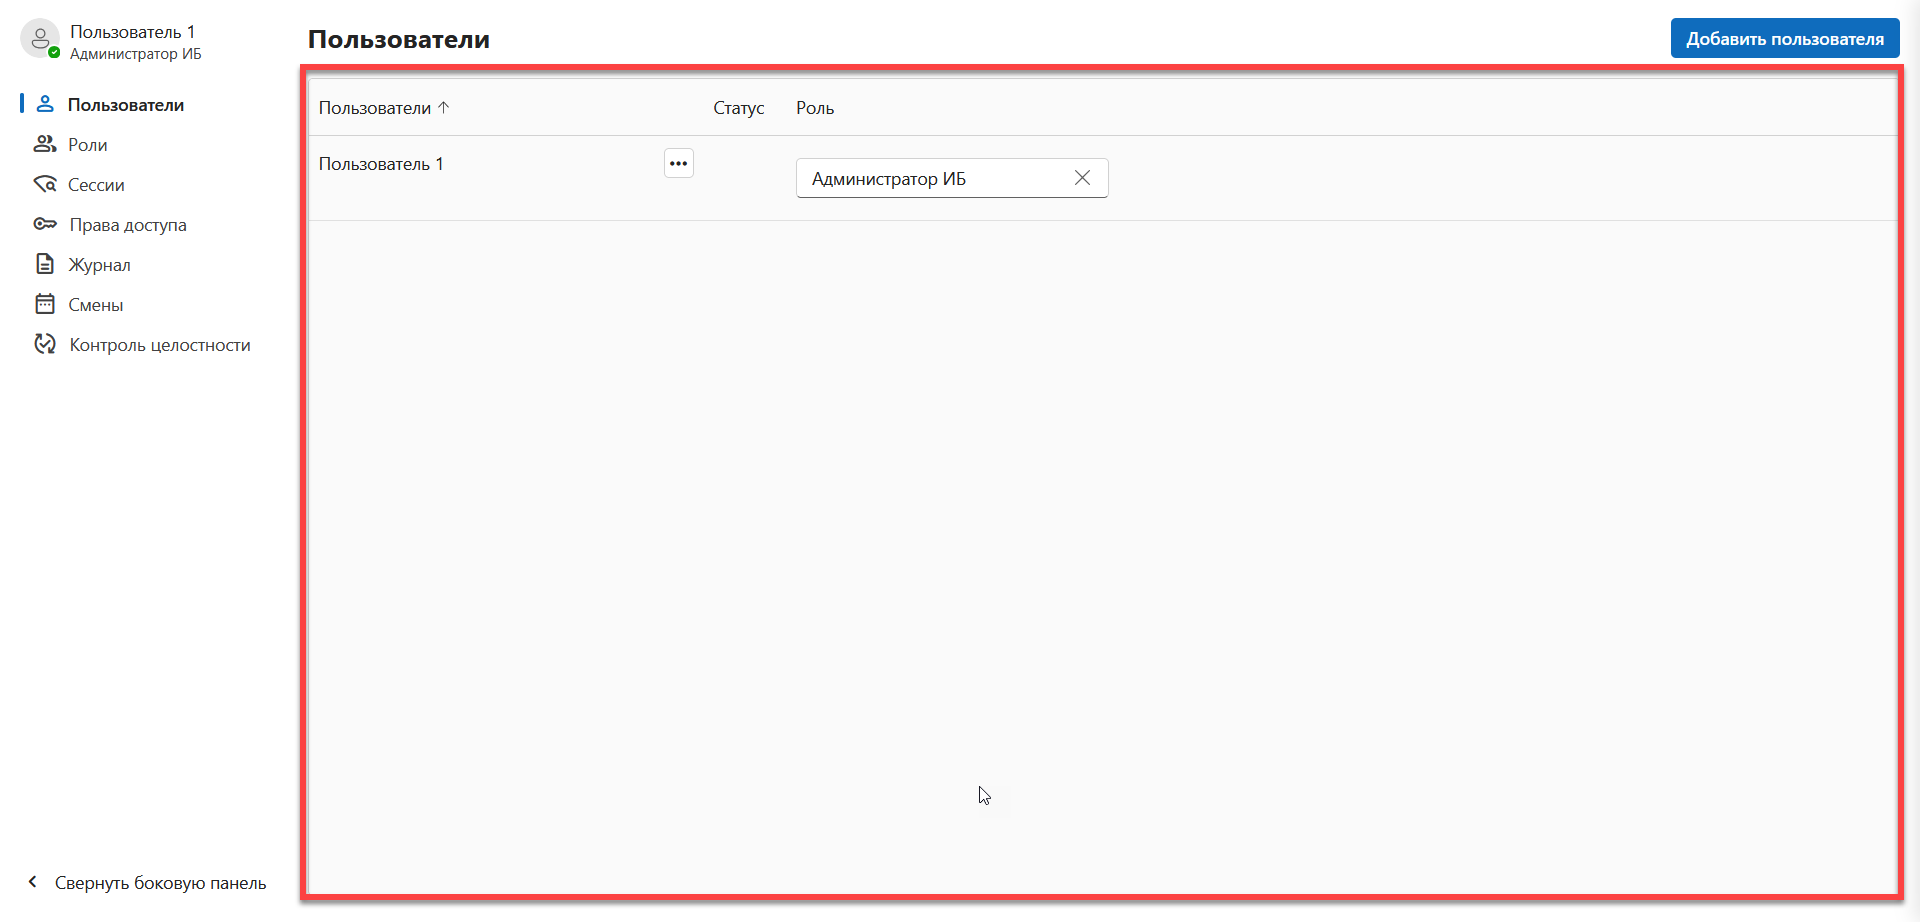Click the Смены calendar icon
This screenshot has width=1920, height=922.
45,304
